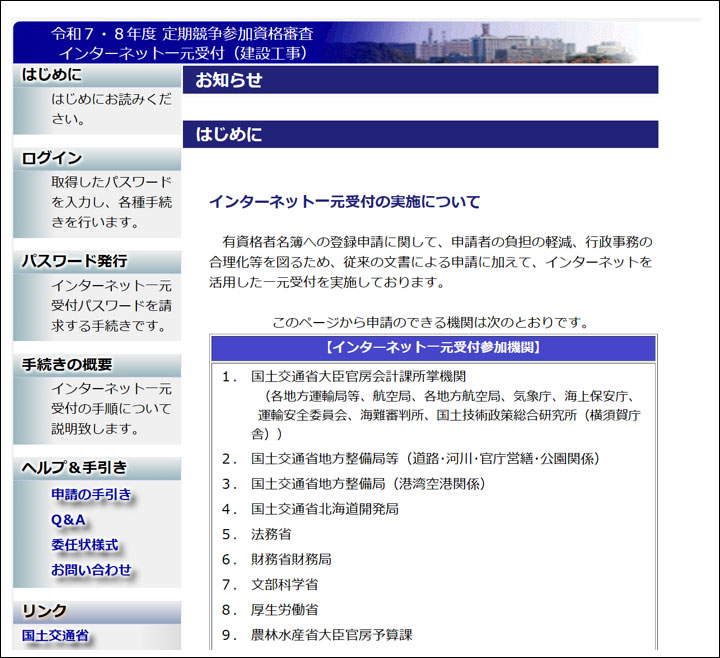Image resolution: width=720 pixels, height=658 pixels.
Task: Click the 【インターネット一元受付参加機関】 table header
Action: (x=433, y=348)
